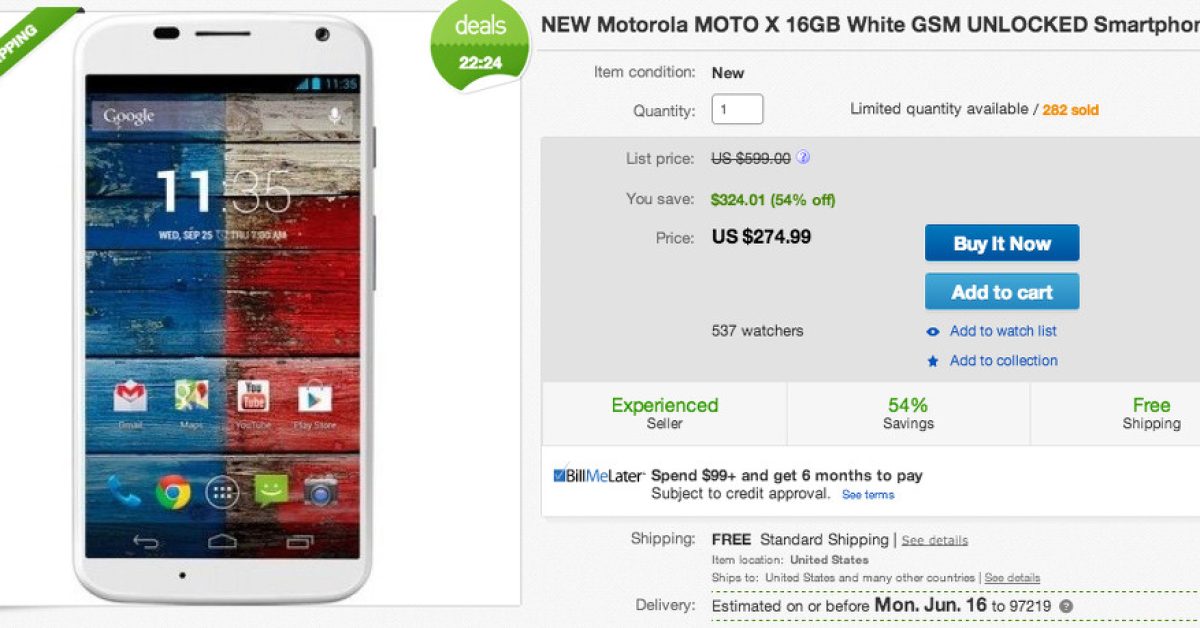Click the green deals timer badge

480,45
